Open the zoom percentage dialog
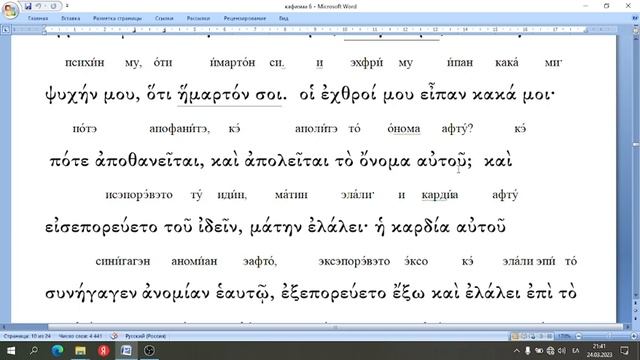This screenshot has height=360, width=640. [x=564, y=336]
